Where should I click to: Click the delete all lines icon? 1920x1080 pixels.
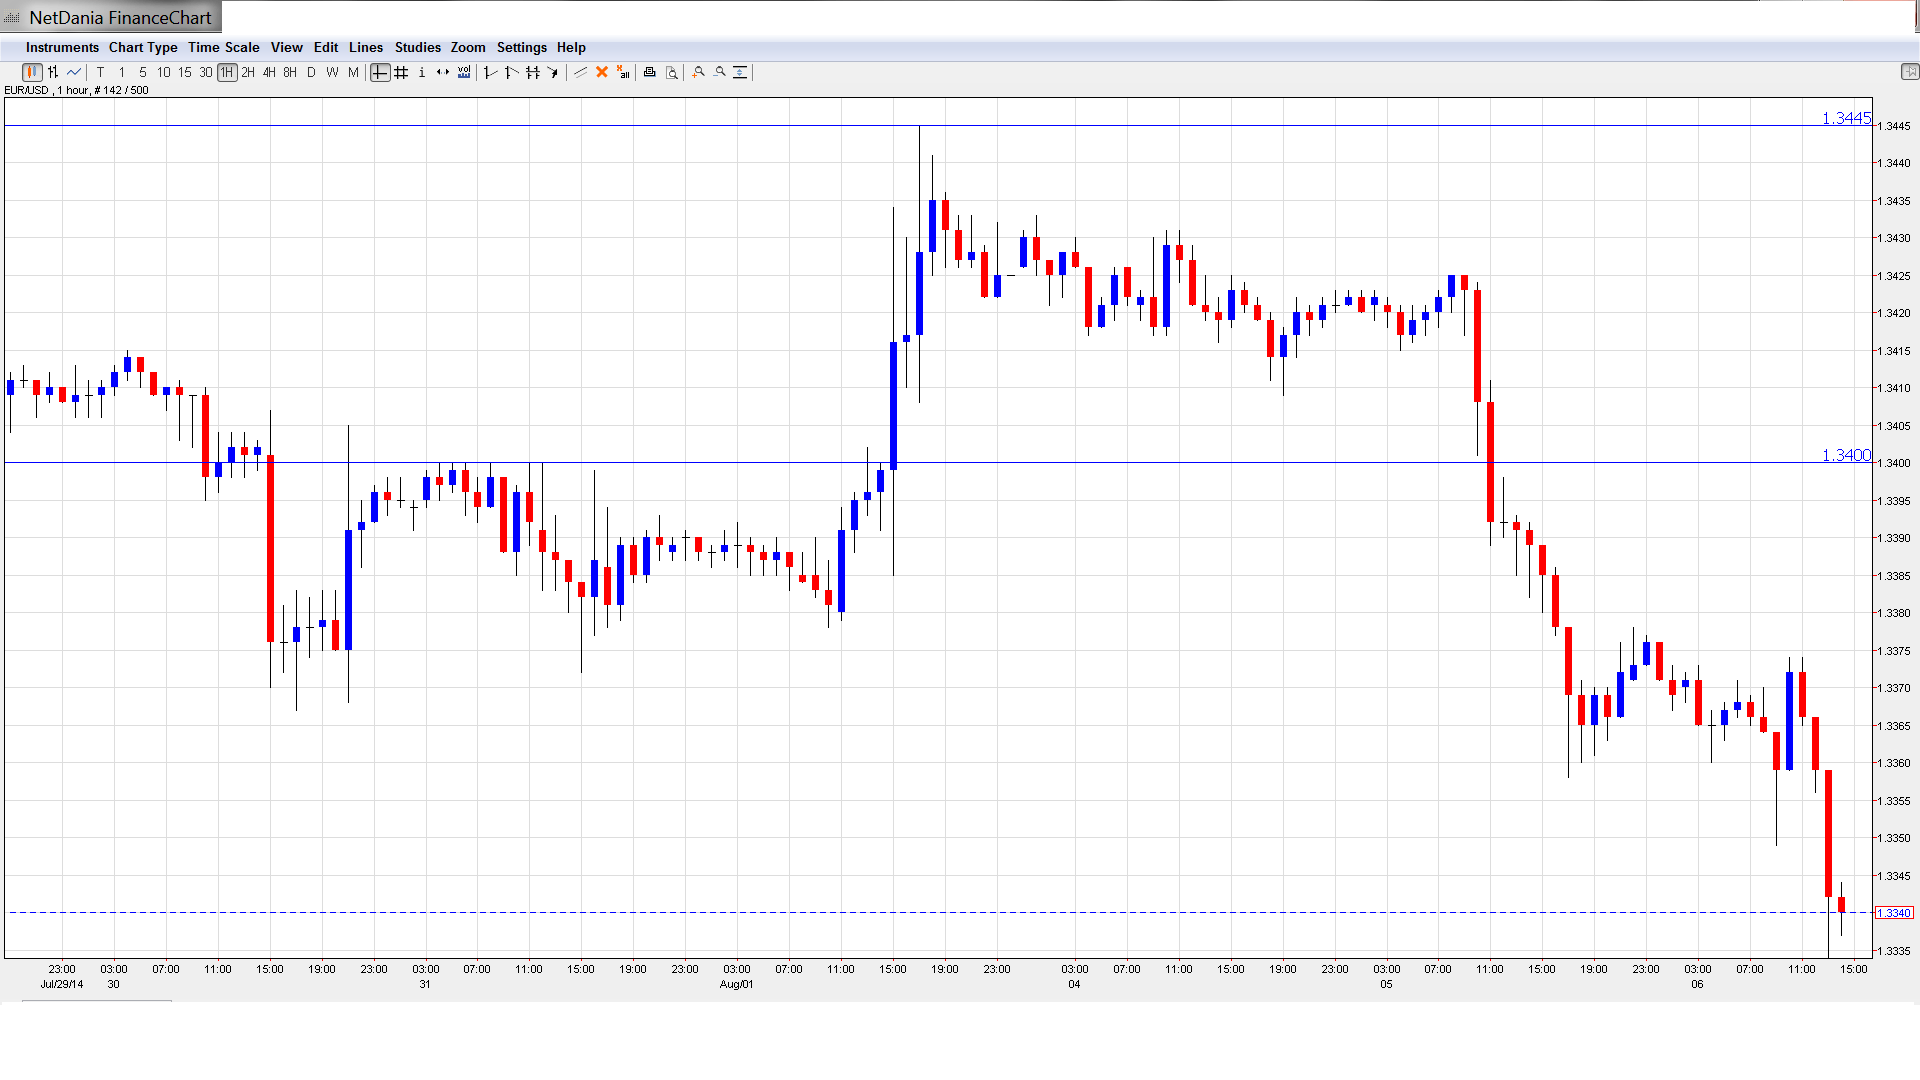click(x=623, y=72)
